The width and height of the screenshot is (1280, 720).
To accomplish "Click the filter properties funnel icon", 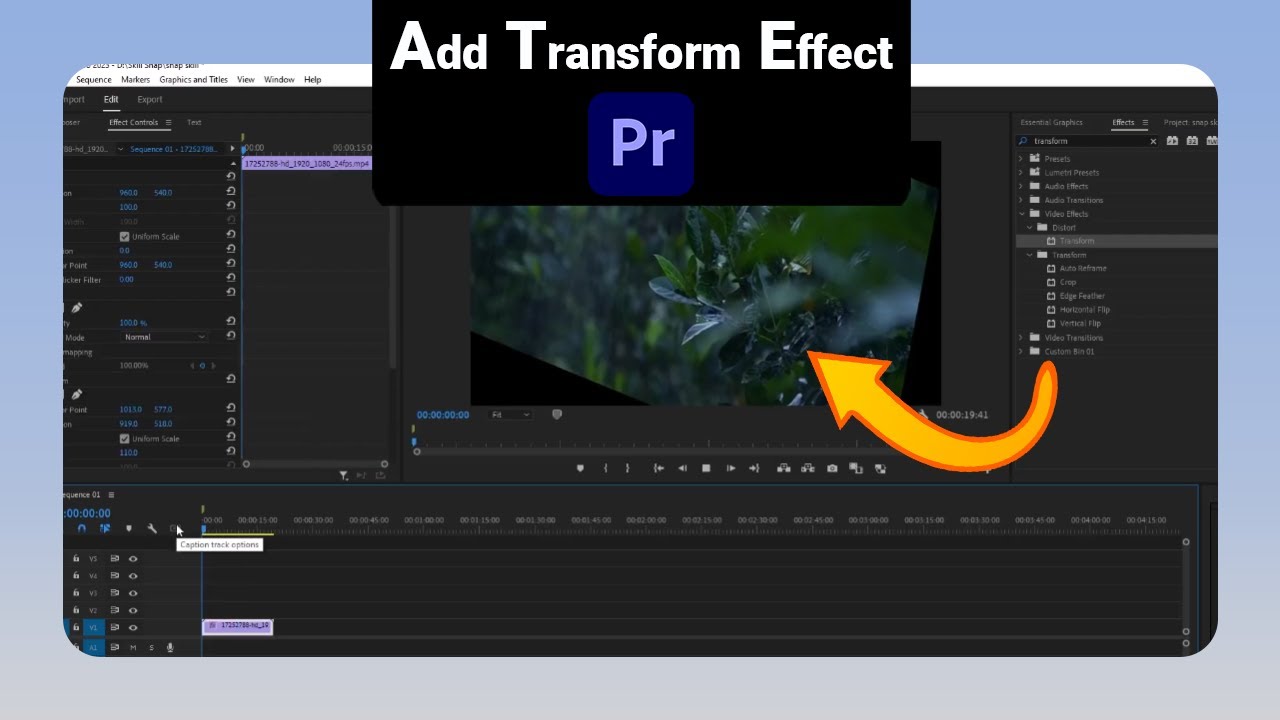I will [343, 476].
